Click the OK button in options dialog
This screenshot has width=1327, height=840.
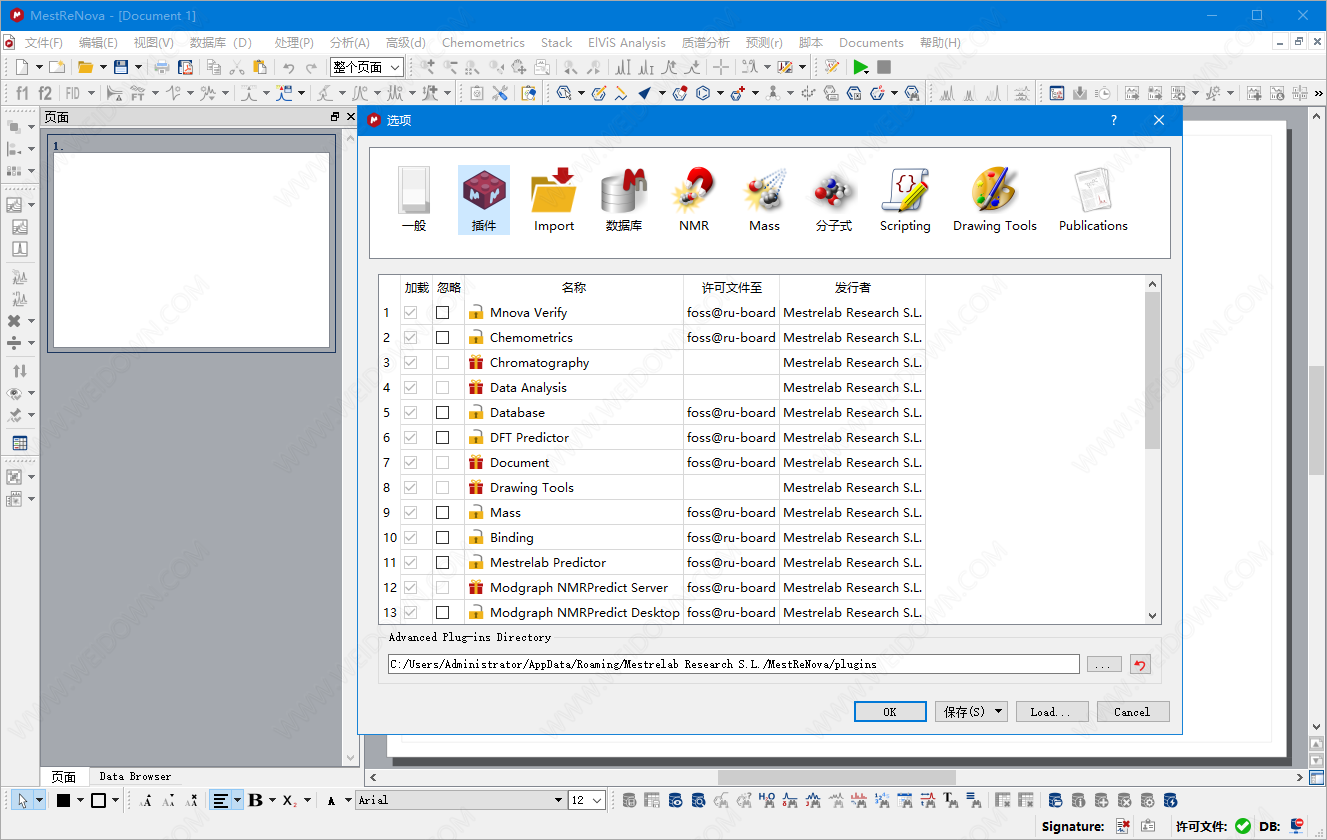[890, 712]
